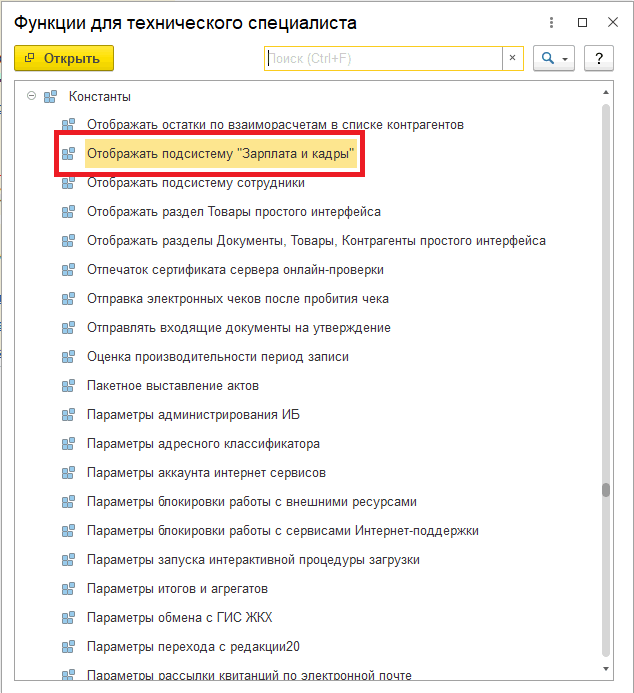Collapse the Константы tree node
This screenshot has height=693, width=634.
(x=31, y=95)
